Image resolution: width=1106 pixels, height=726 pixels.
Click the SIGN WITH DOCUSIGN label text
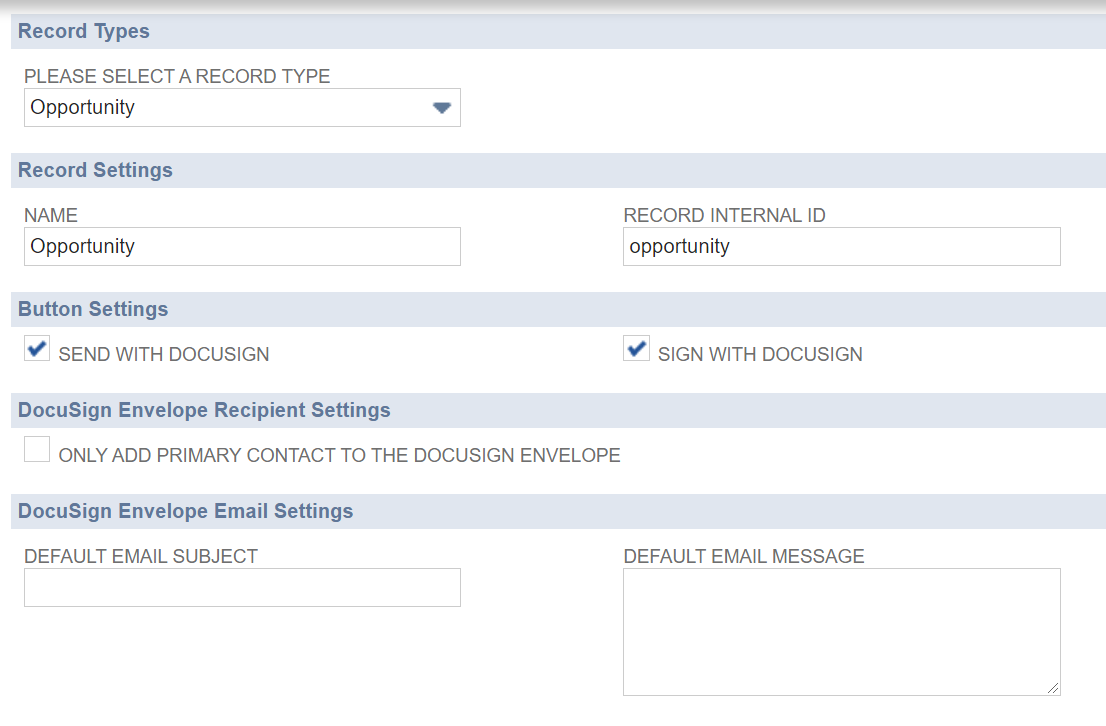tap(760, 354)
